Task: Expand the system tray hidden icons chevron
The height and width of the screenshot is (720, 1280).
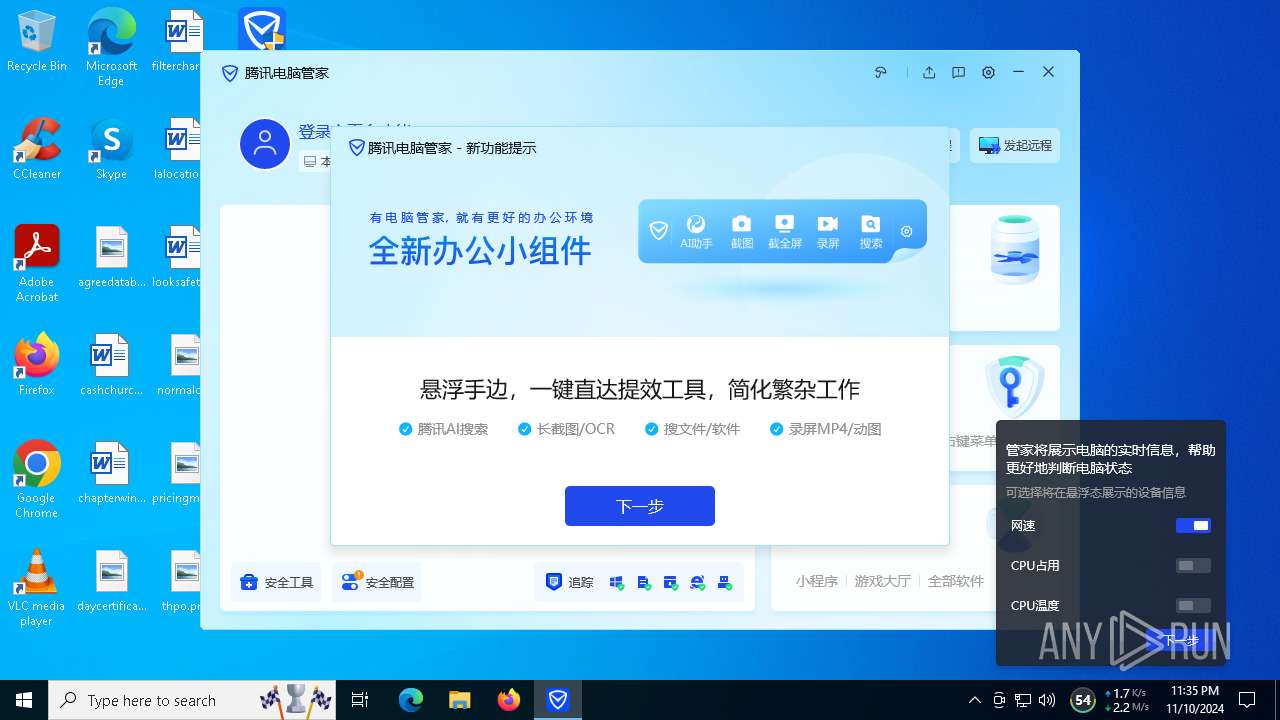Action: pyautogui.click(x=975, y=700)
